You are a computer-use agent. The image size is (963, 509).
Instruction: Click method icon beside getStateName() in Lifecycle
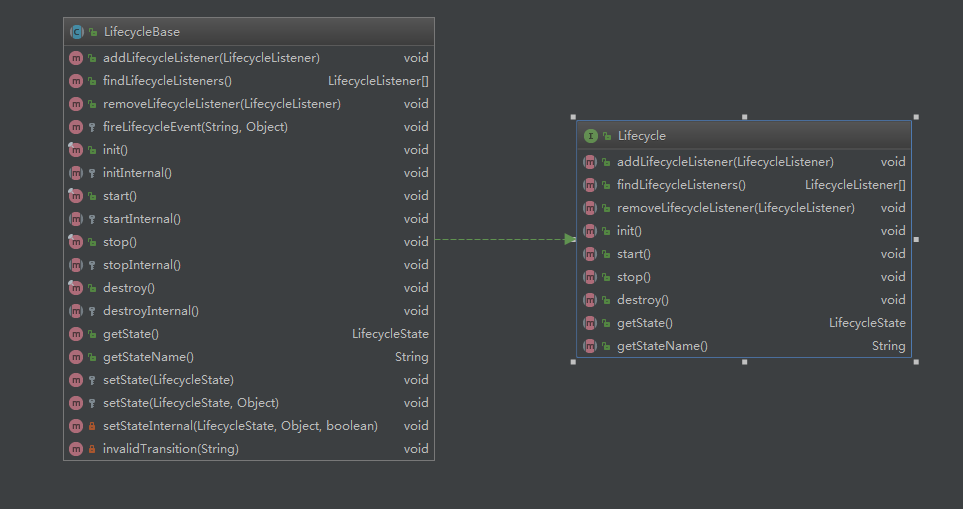pos(590,346)
